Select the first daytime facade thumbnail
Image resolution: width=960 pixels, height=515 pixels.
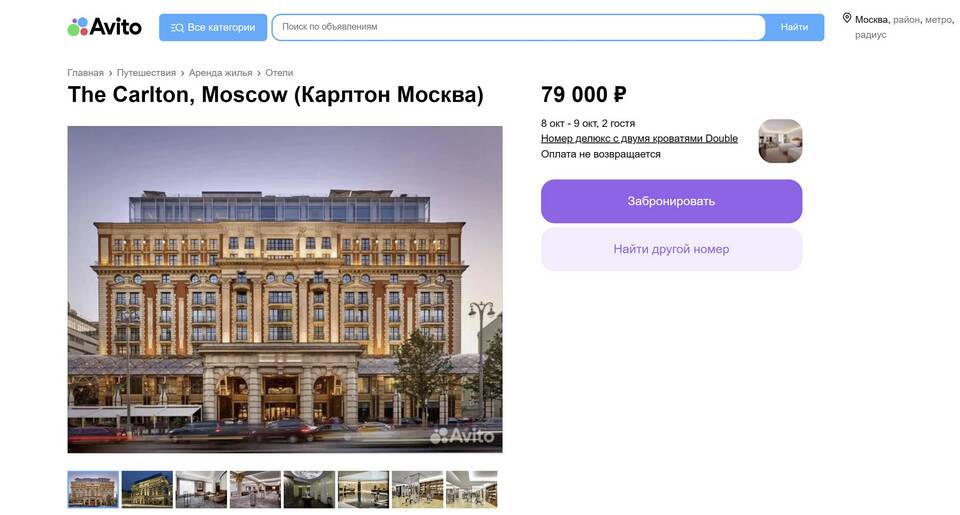pyautogui.click(x=93, y=490)
